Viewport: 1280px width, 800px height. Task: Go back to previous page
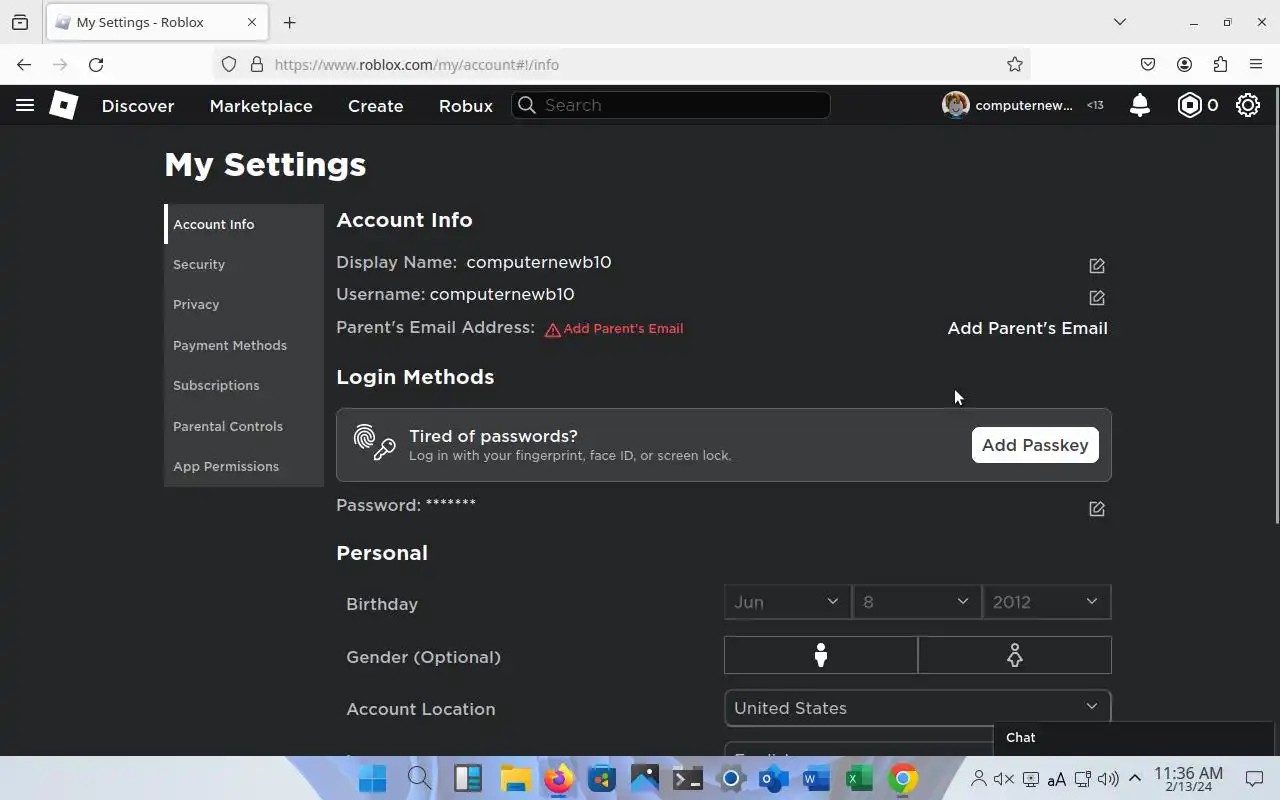pos(24,64)
